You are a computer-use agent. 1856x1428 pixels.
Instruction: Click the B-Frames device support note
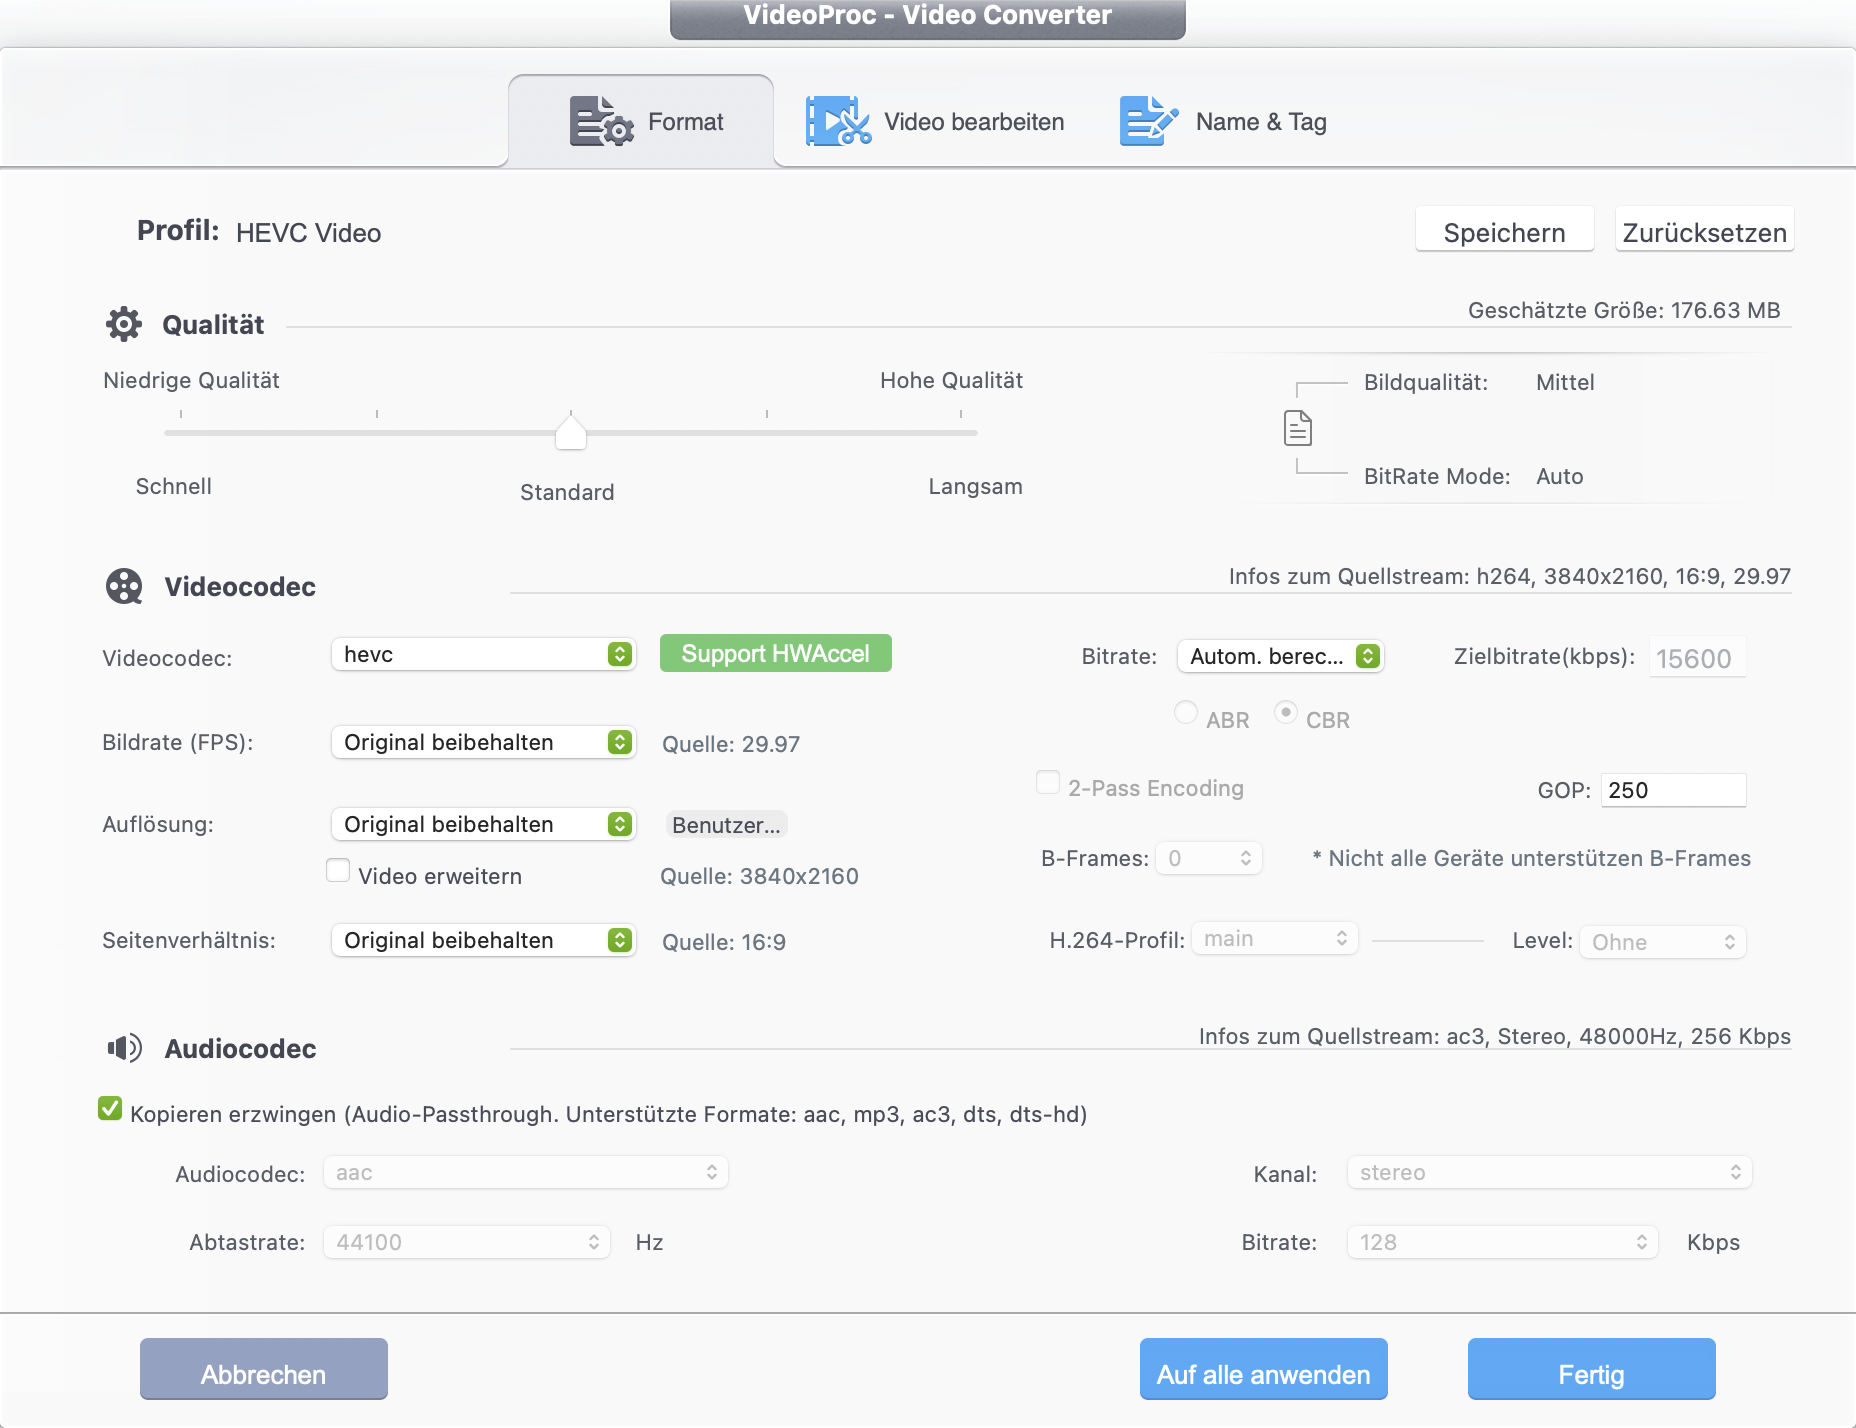click(1532, 858)
